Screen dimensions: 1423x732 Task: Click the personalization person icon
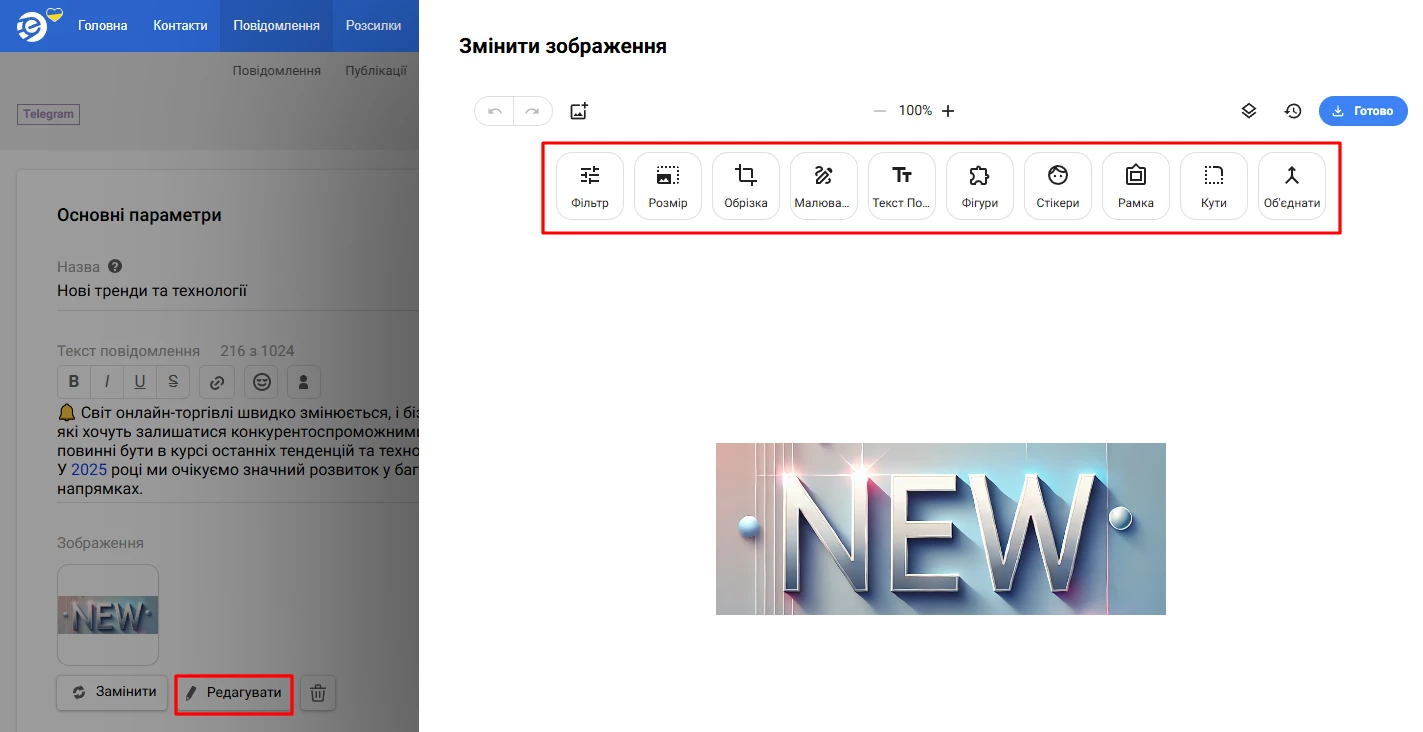pyautogui.click(x=304, y=381)
